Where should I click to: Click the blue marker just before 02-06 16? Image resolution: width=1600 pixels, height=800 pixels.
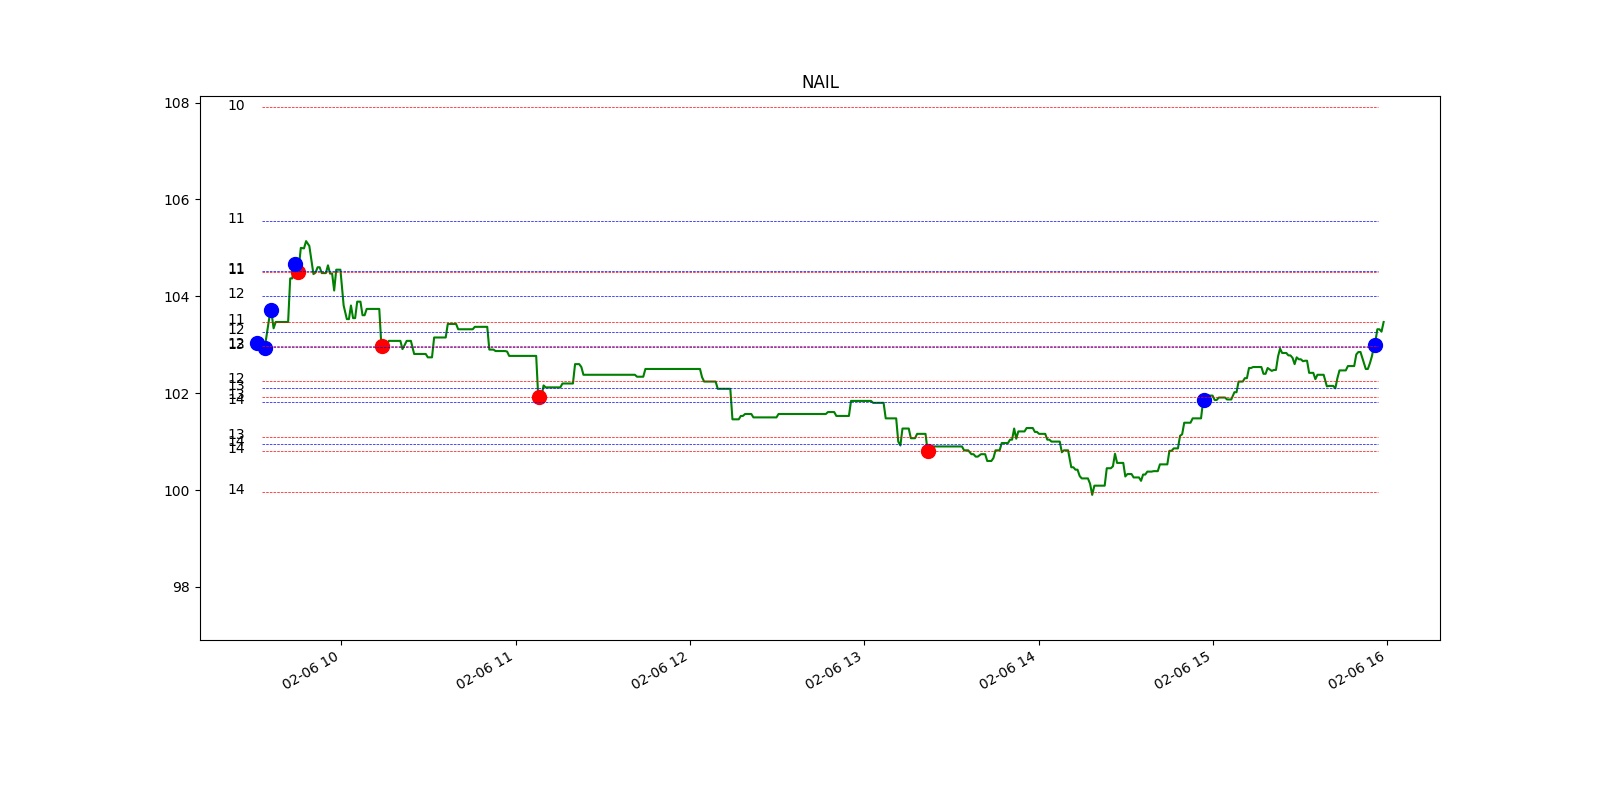click(x=1375, y=345)
